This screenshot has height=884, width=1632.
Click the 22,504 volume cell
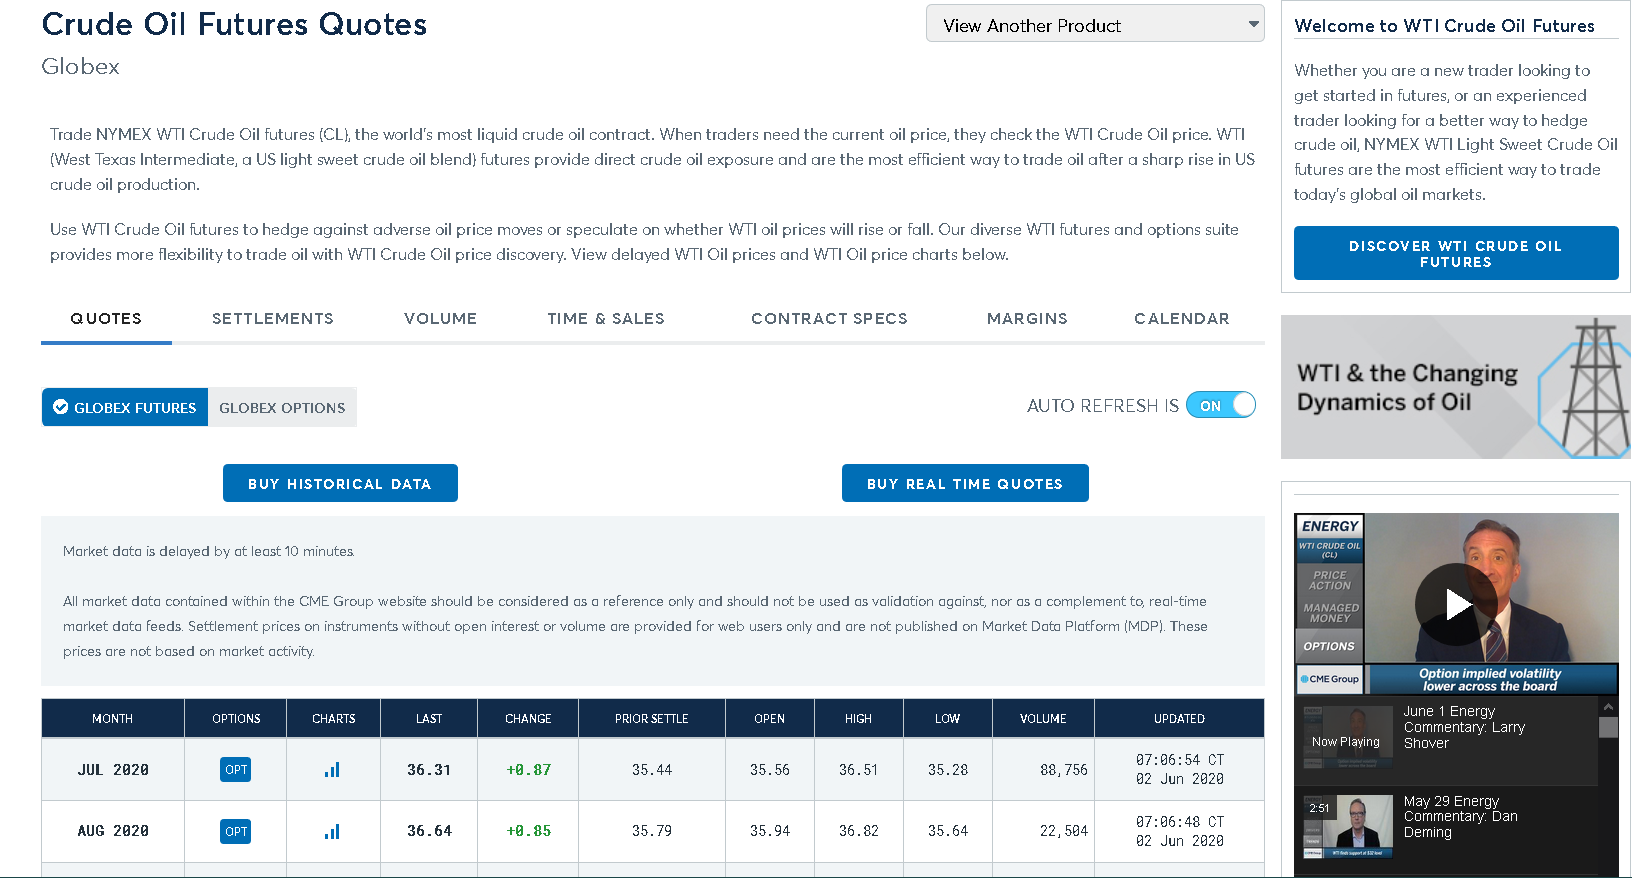point(1043,831)
